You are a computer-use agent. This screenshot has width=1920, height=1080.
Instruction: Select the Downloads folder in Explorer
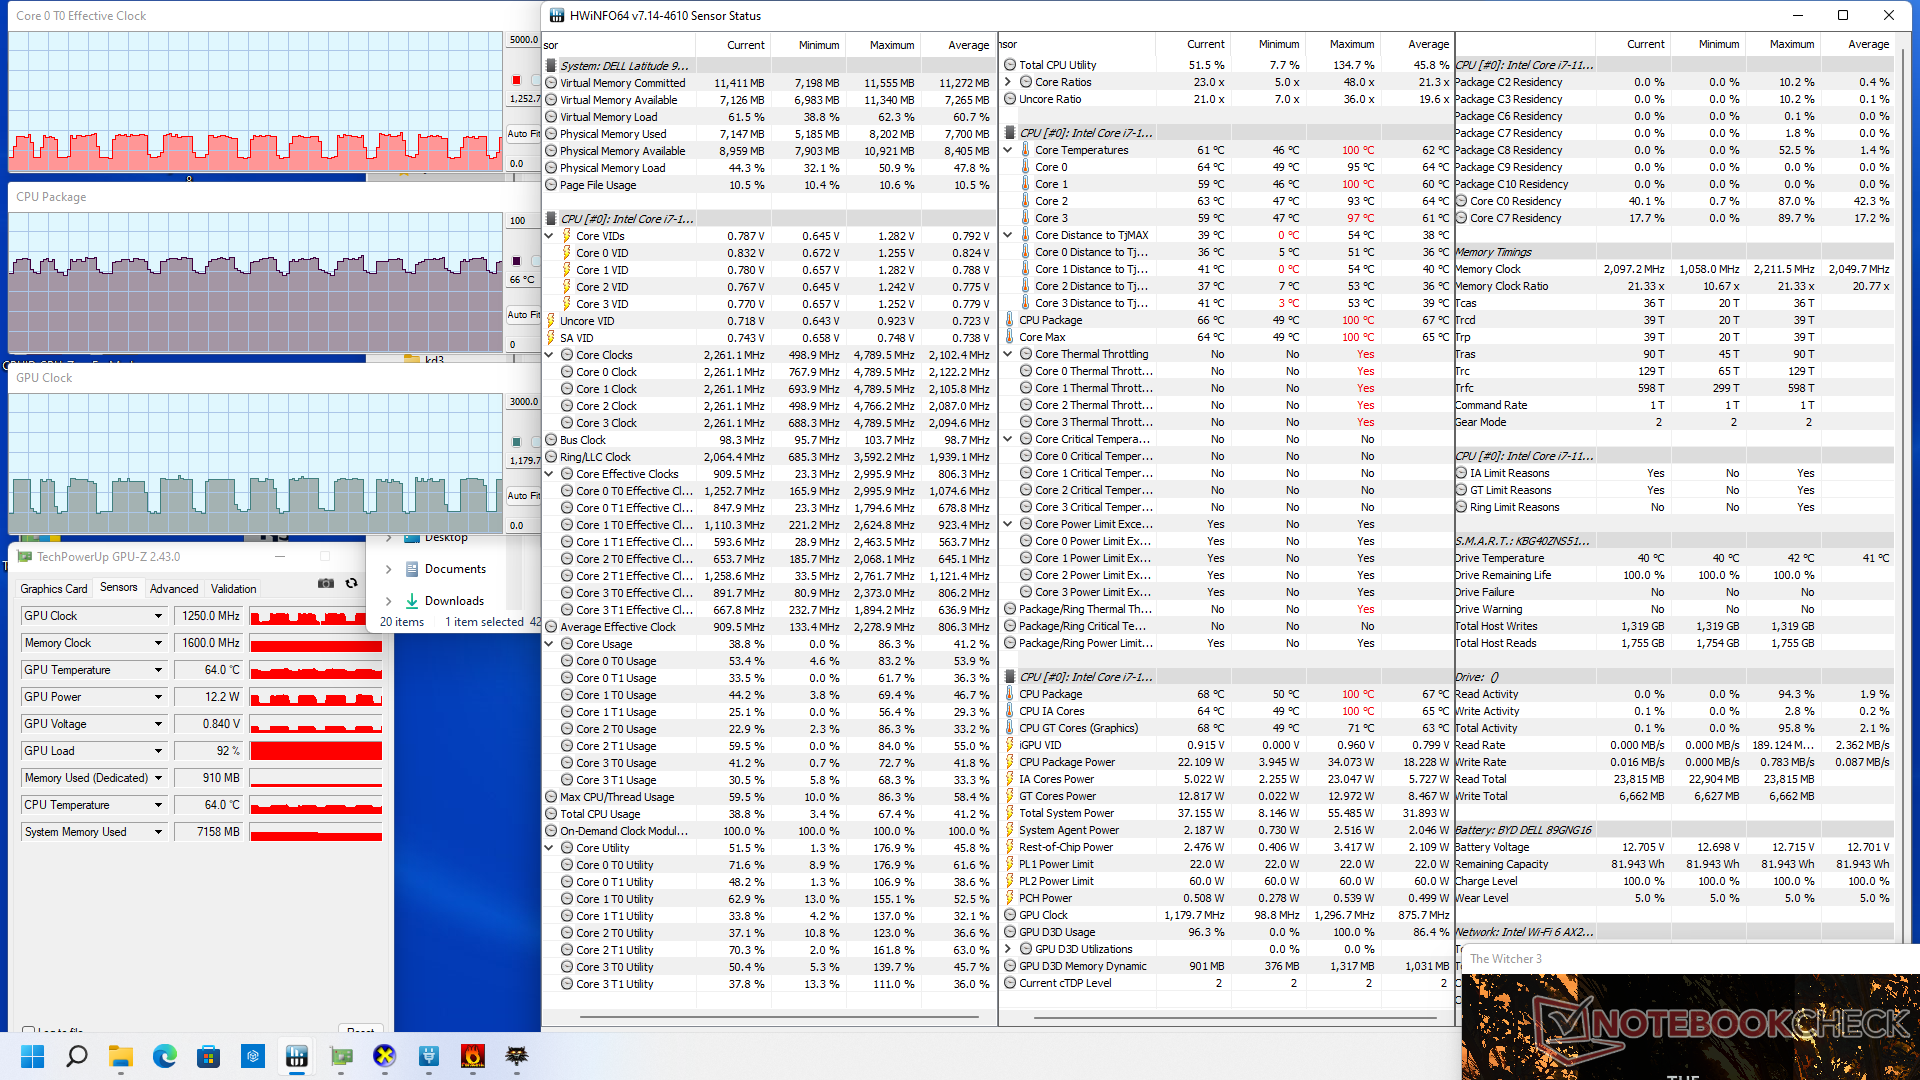(454, 601)
